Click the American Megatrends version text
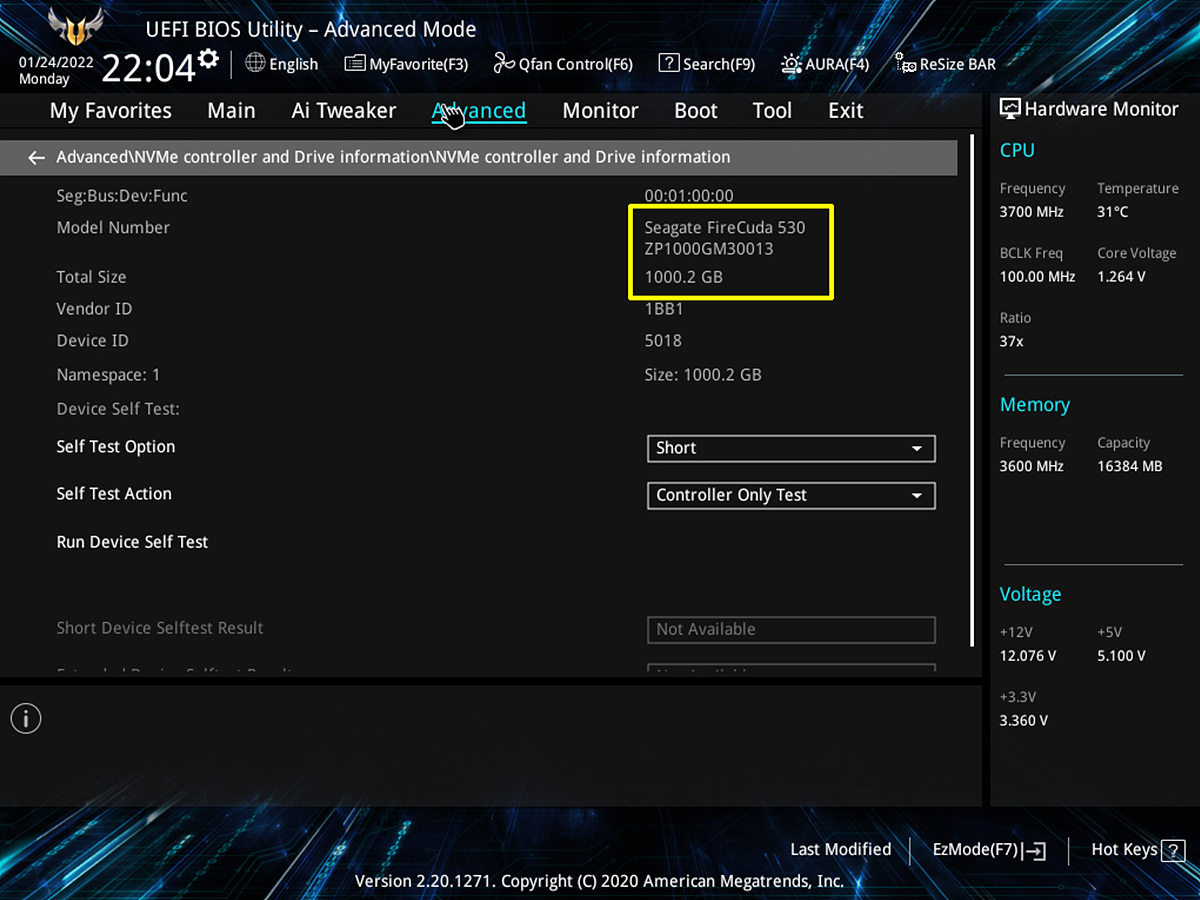Image resolution: width=1200 pixels, height=900 pixels. click(x=600, y=881)
